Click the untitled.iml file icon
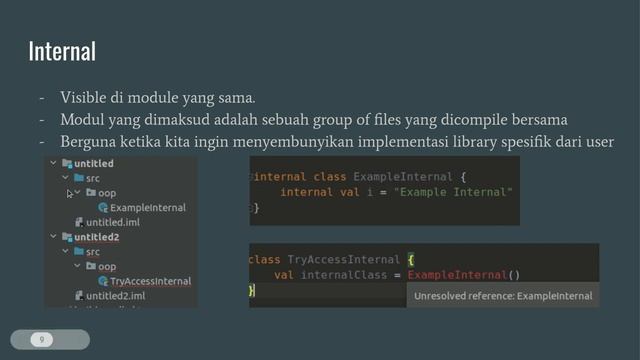 (x=79, y=222)
